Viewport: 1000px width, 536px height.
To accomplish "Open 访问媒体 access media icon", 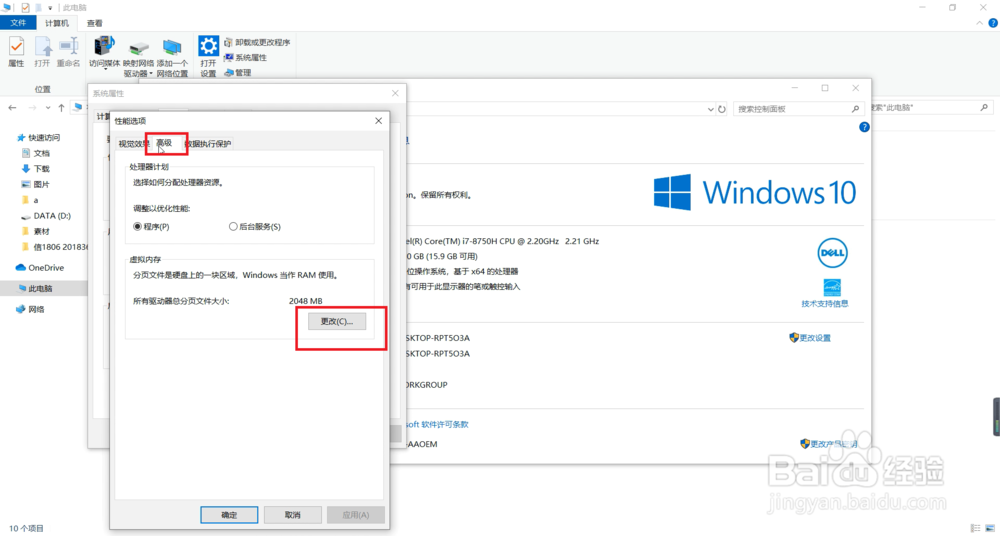I will pos(105,54).
